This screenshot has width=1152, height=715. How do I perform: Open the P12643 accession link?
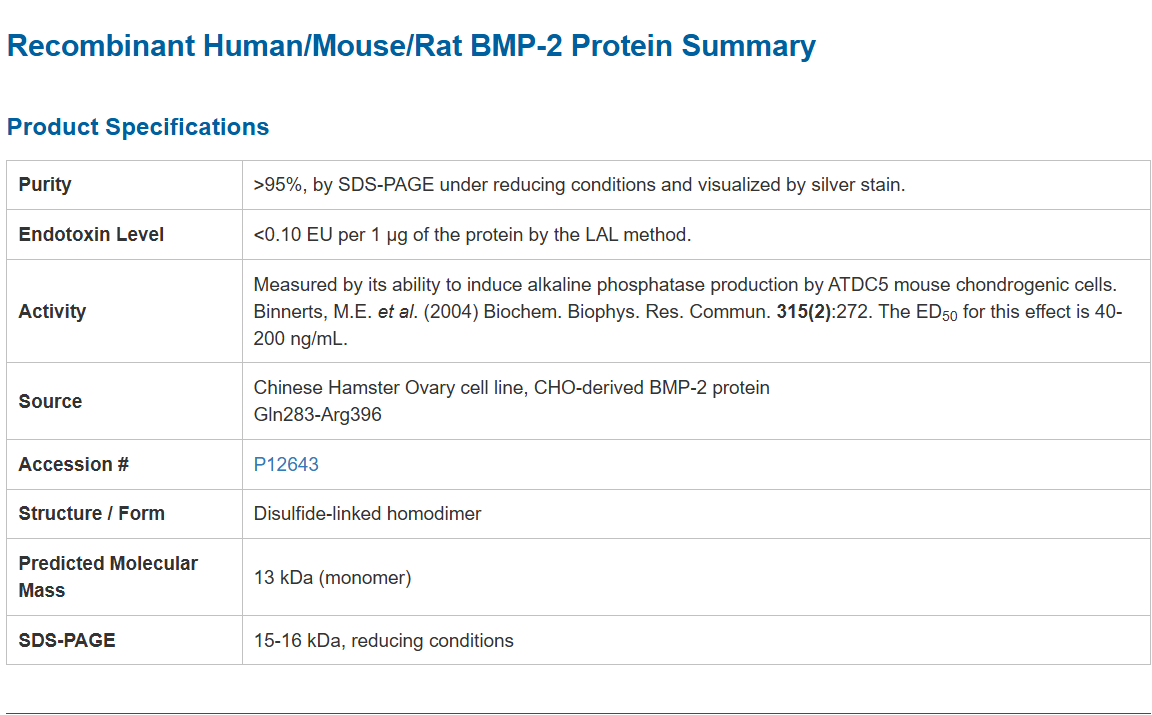click(286, 464)
